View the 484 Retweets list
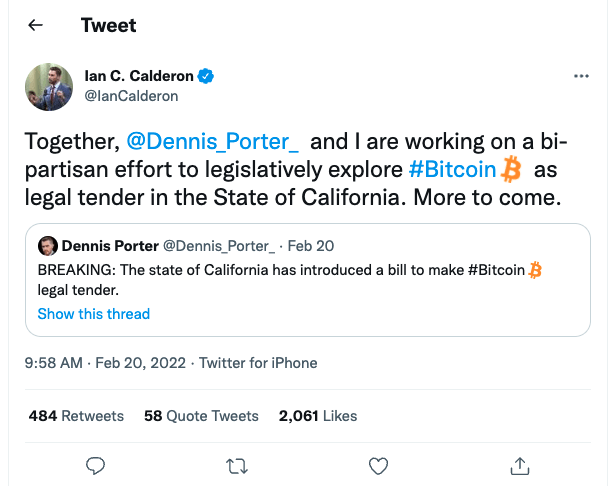This screenshot has width=608, height=486. coord(76,415)
